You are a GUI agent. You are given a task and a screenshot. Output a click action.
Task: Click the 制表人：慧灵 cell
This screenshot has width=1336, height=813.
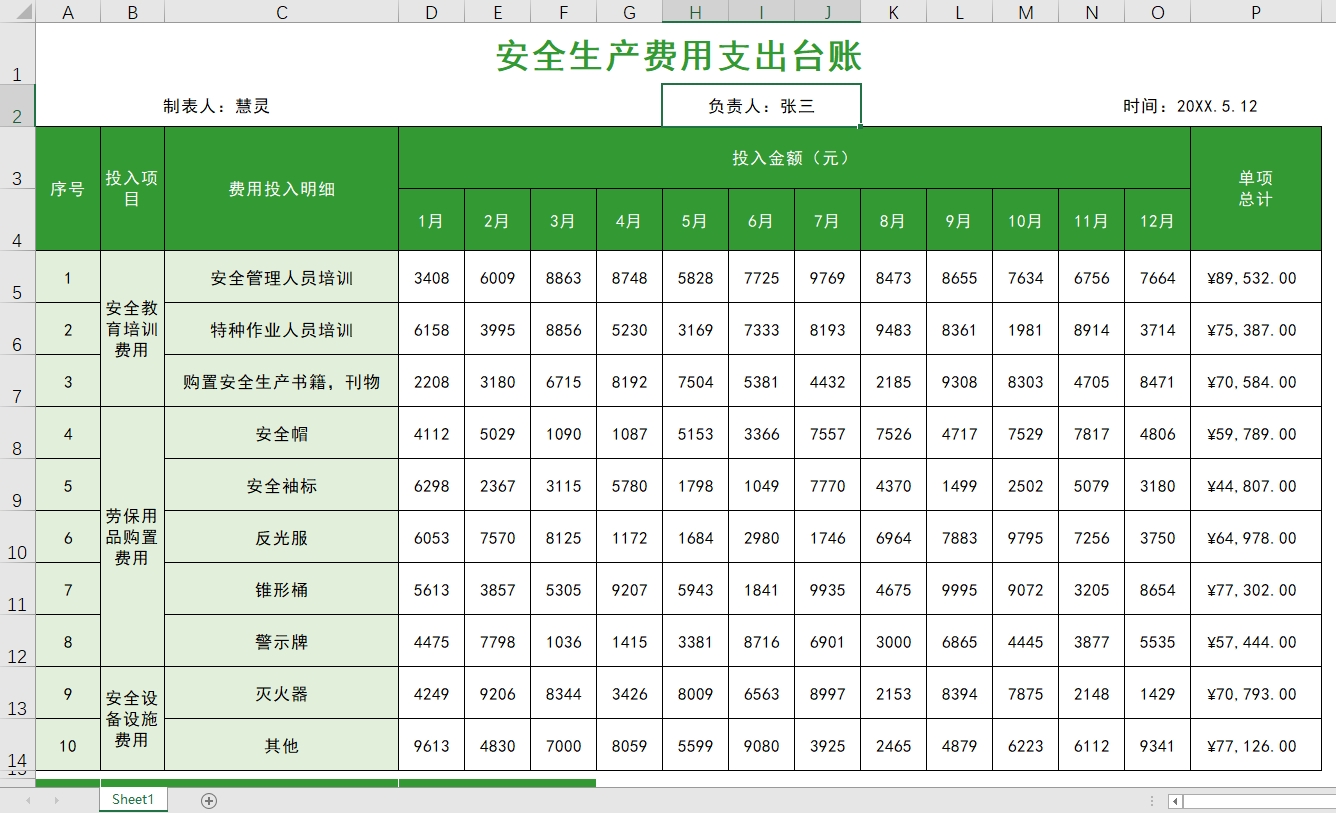(216, 106)
